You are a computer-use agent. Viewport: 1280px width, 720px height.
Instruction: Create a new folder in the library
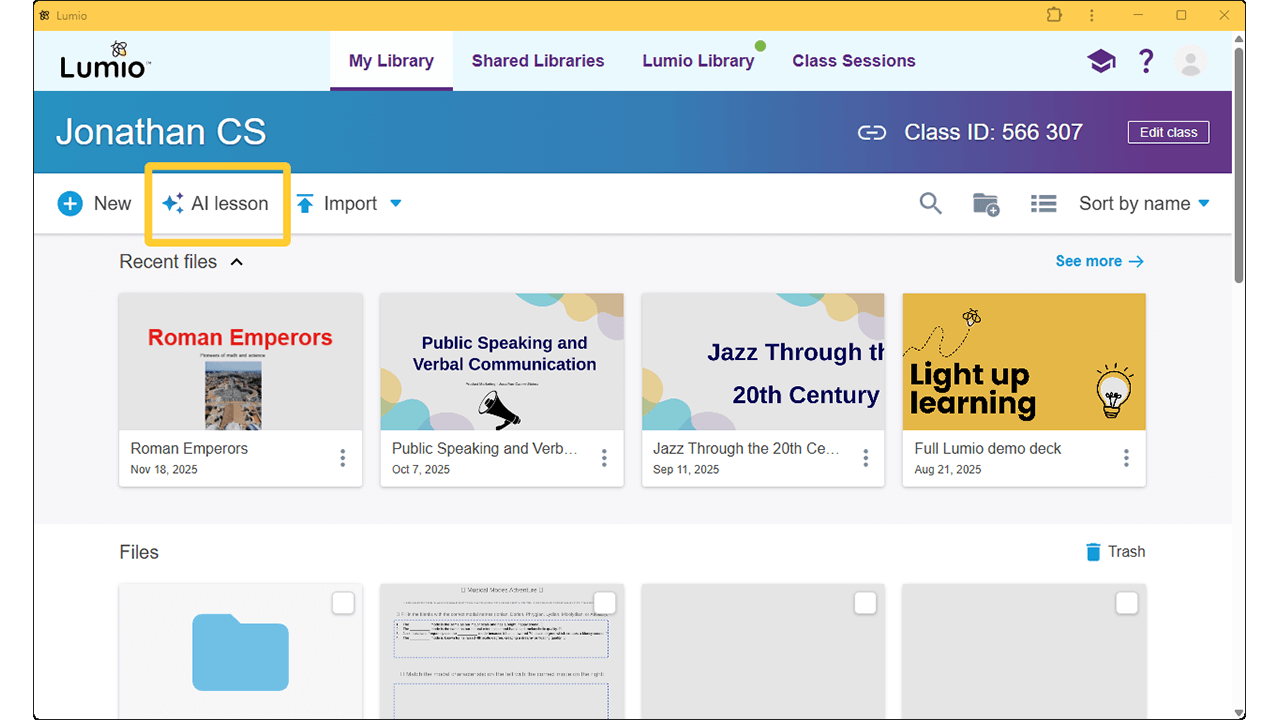(986, 203)
